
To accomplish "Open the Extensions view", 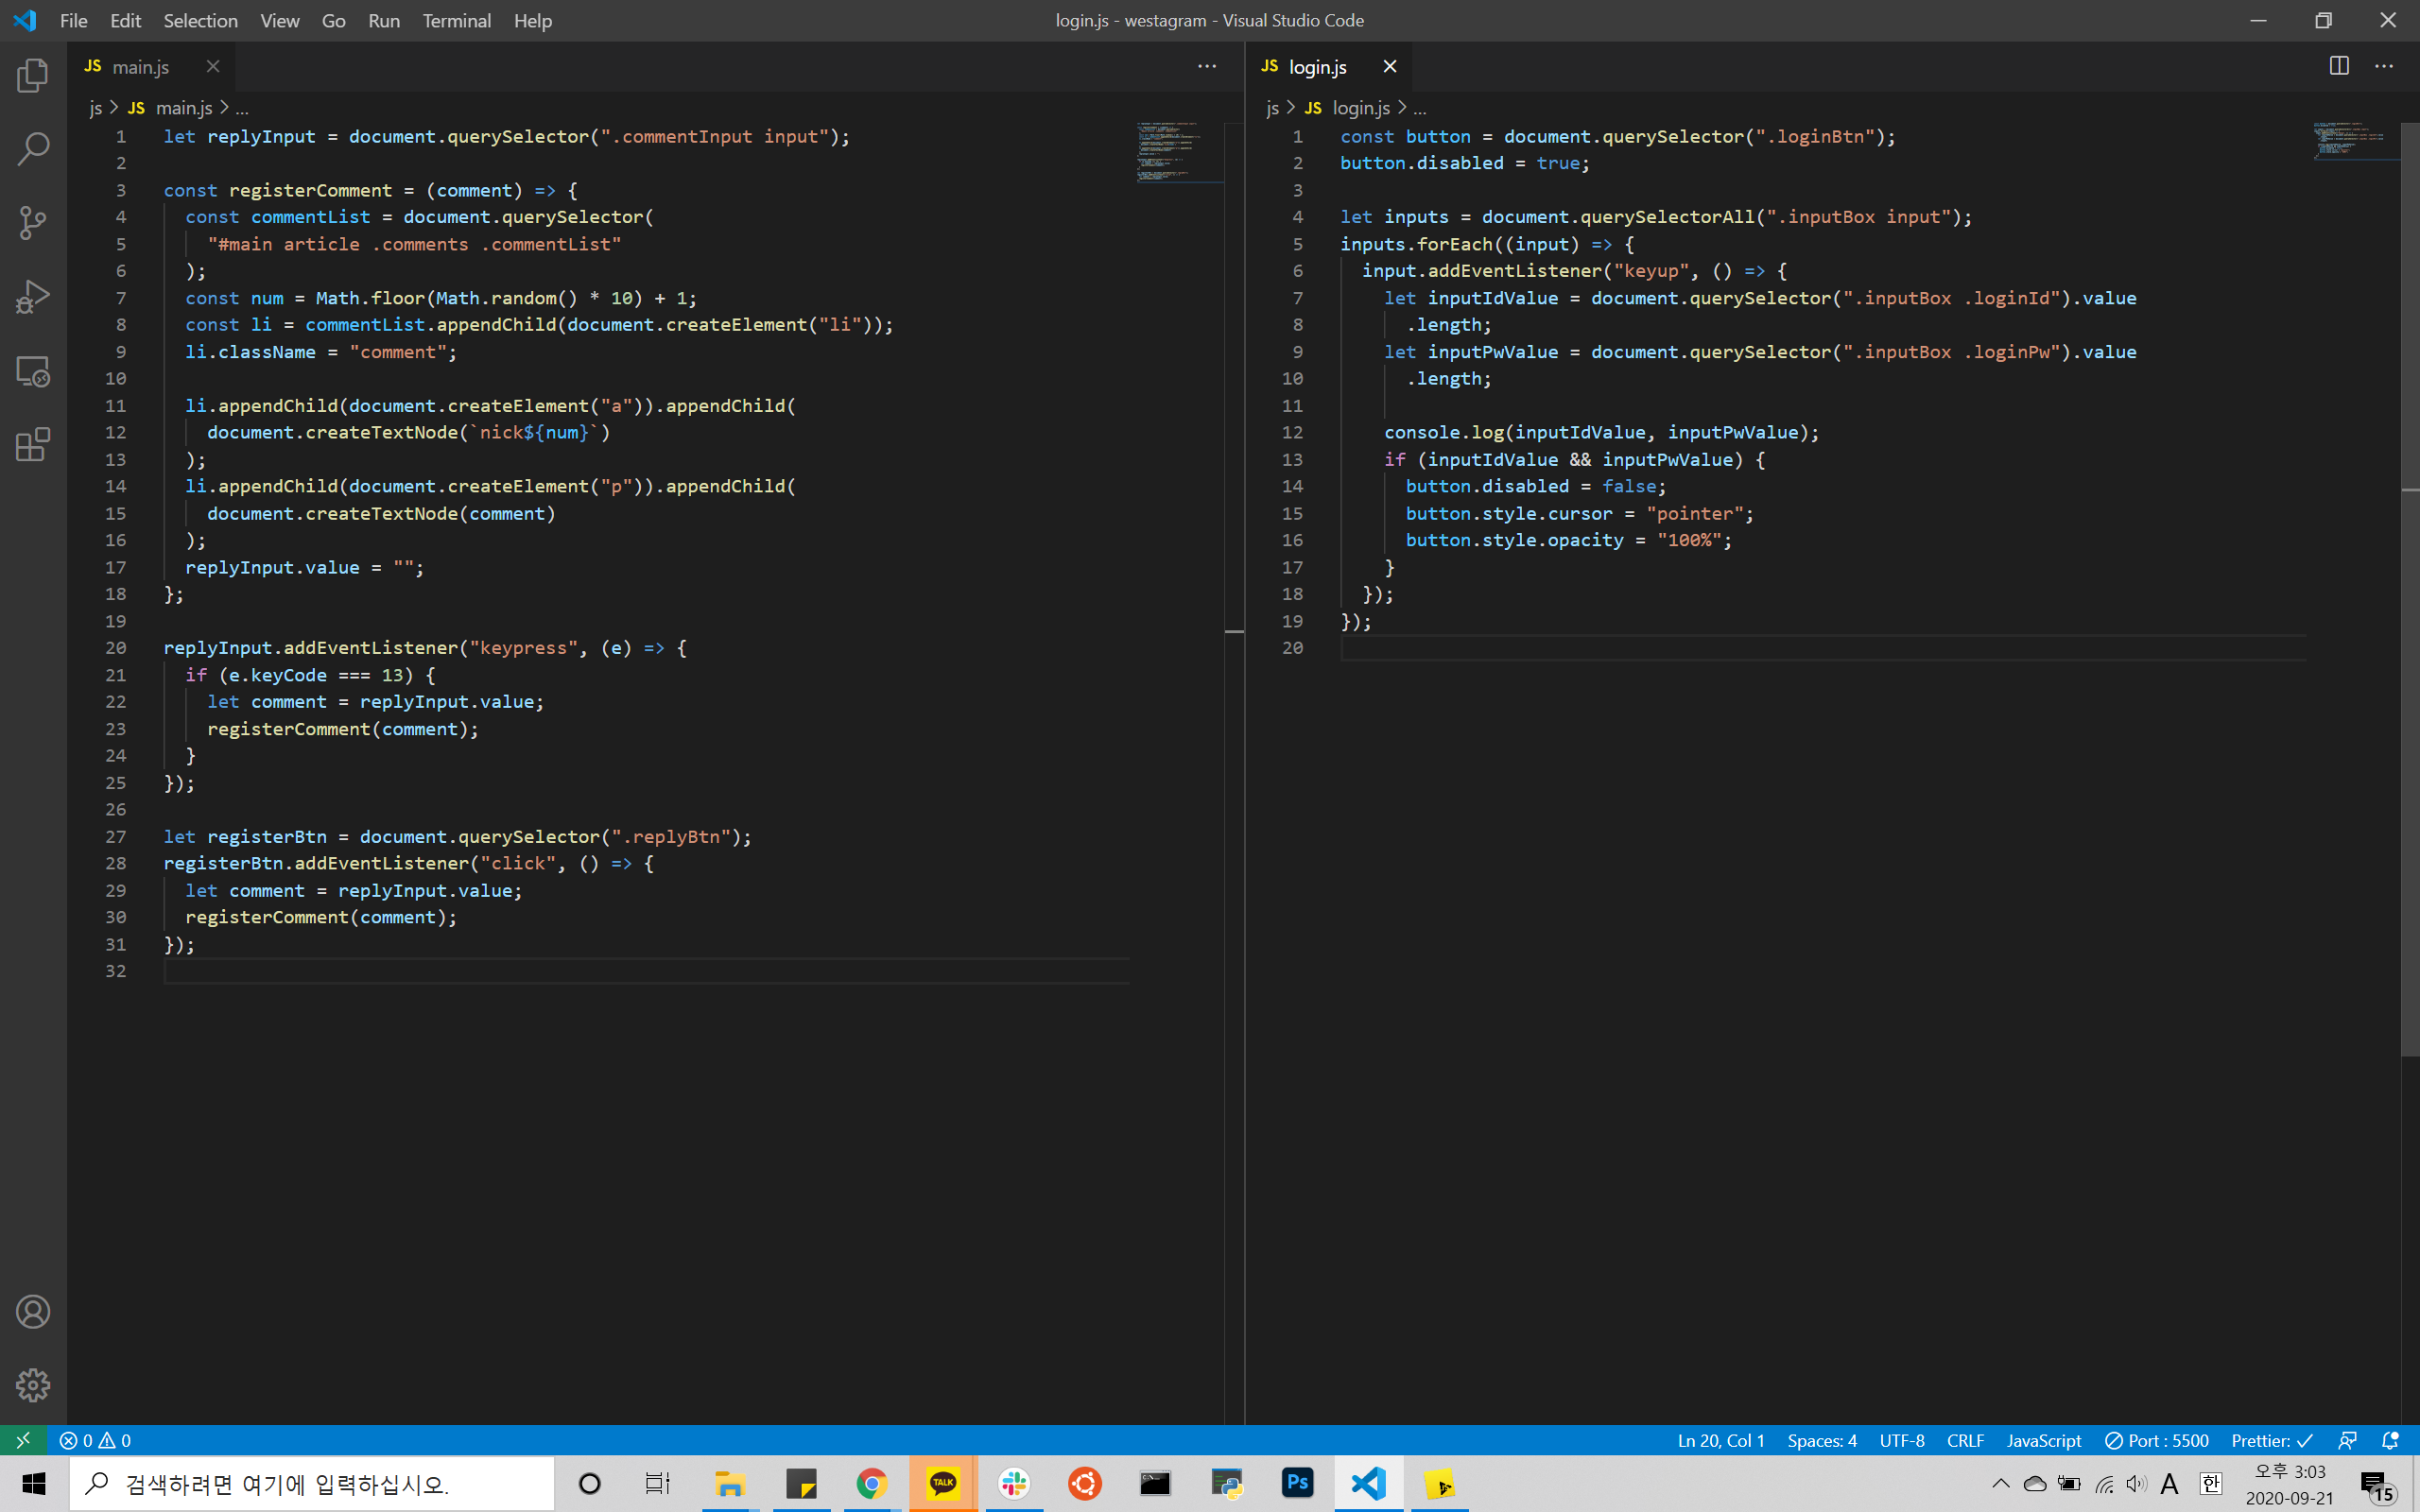I will 33,445.
